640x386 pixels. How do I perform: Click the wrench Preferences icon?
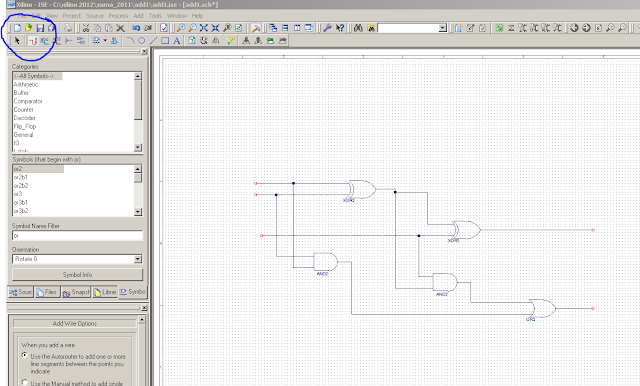click(327, 28)
